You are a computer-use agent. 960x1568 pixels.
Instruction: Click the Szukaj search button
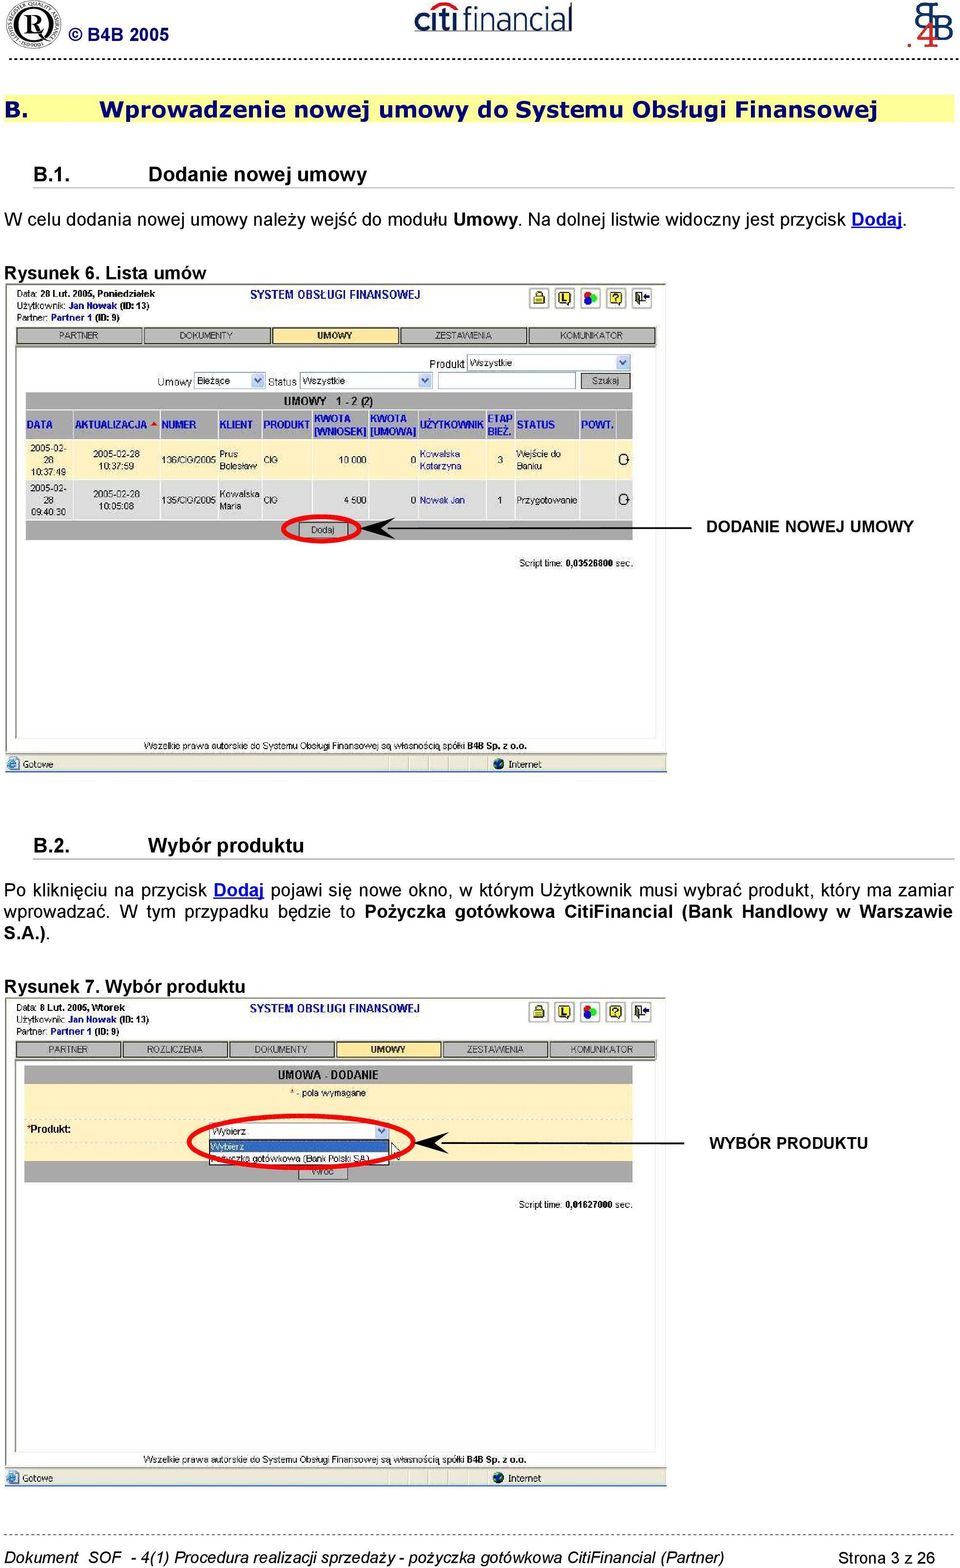(x=605, y=381)
